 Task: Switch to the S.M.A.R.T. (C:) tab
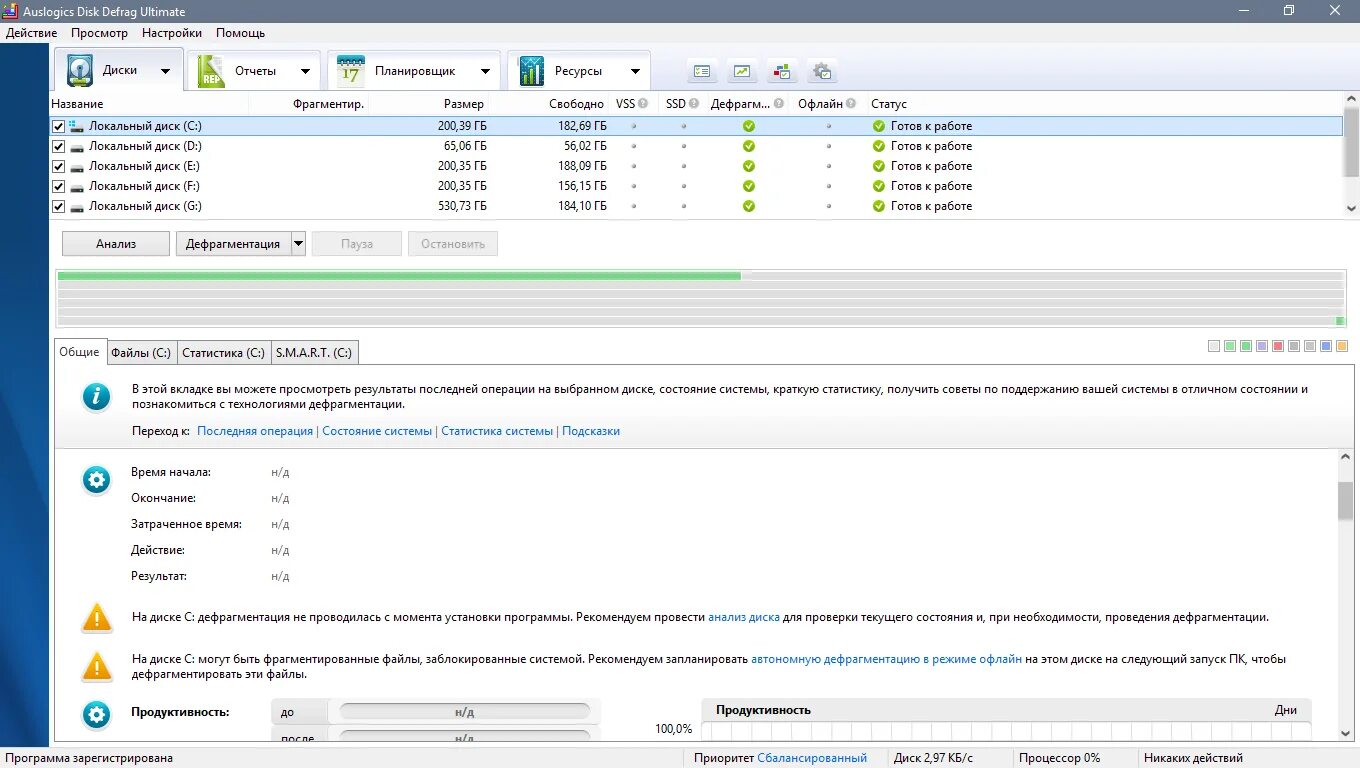point(313,353)
